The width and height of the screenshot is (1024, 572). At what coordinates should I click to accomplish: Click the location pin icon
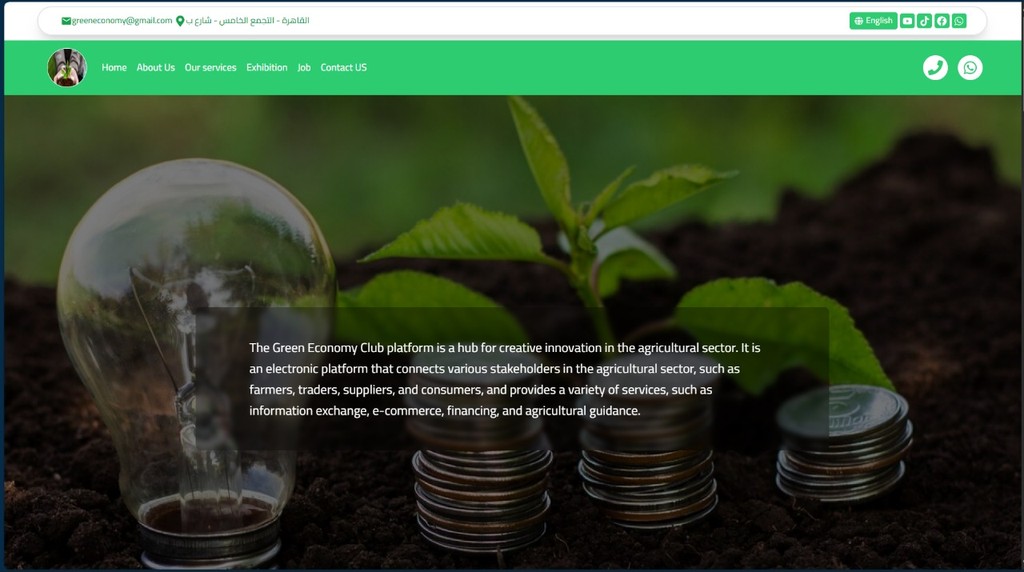tap(180, 21)
